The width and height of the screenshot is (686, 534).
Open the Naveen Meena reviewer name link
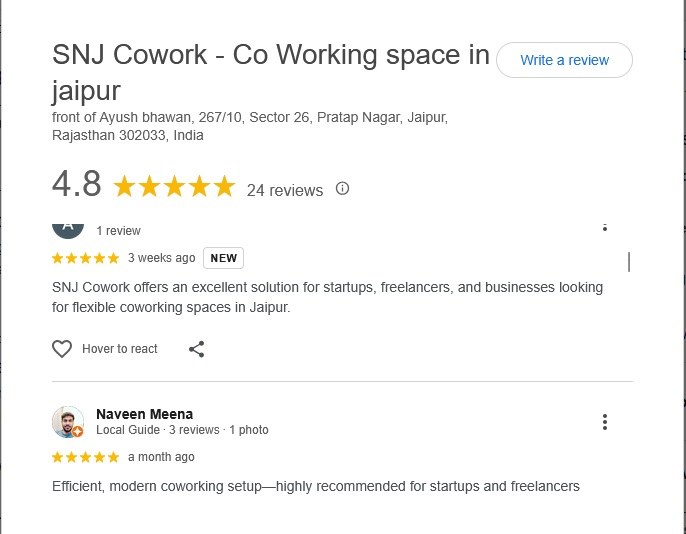click(x=144, y=414)
